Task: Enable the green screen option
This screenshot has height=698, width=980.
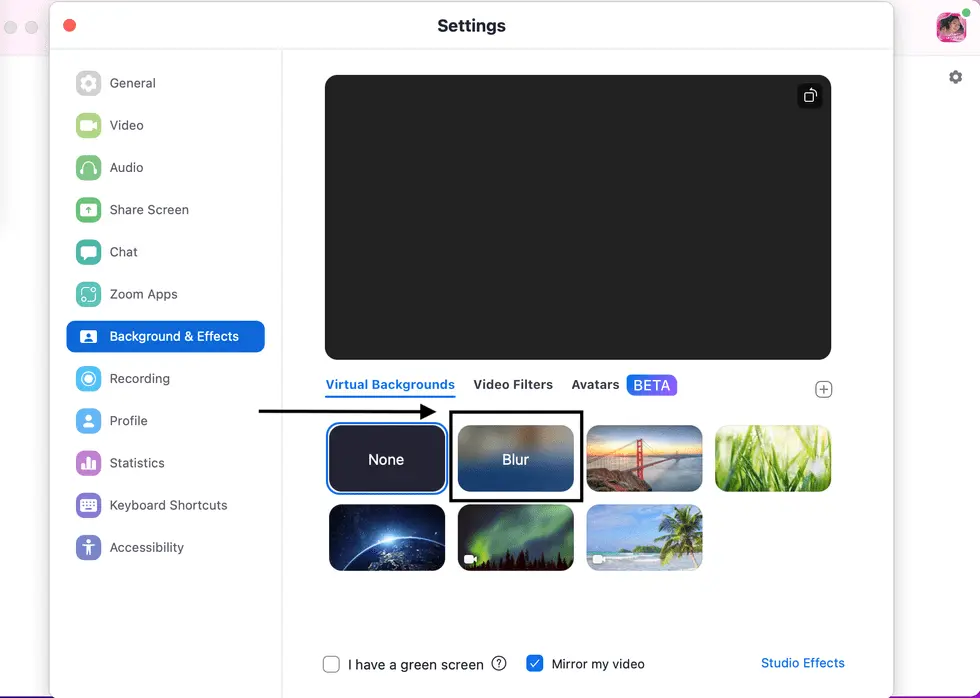Action: [331, 663]
